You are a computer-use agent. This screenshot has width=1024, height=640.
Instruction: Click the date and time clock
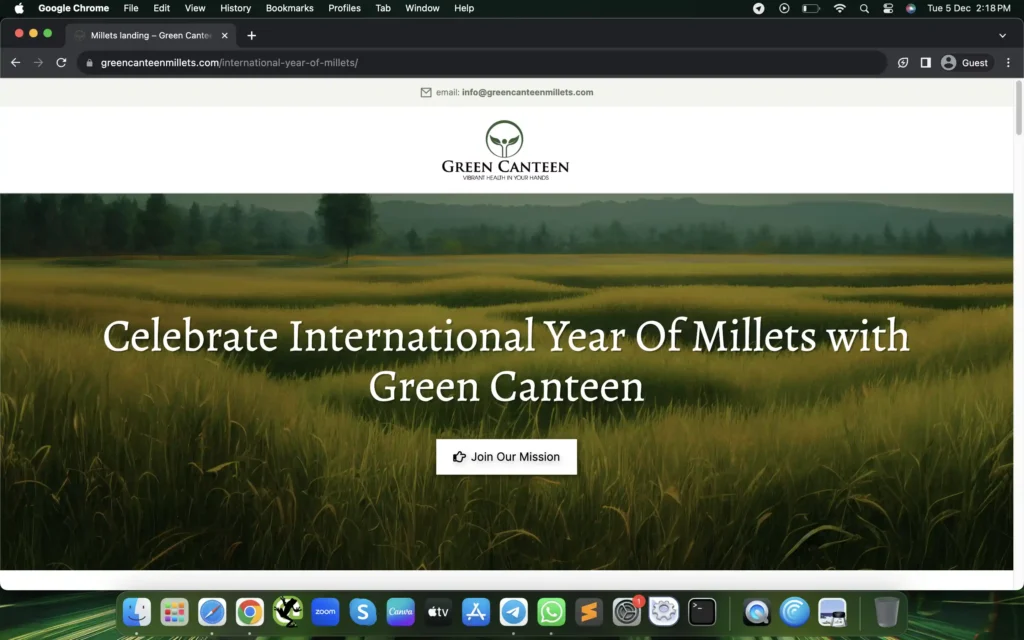click(x=968, y=8)
